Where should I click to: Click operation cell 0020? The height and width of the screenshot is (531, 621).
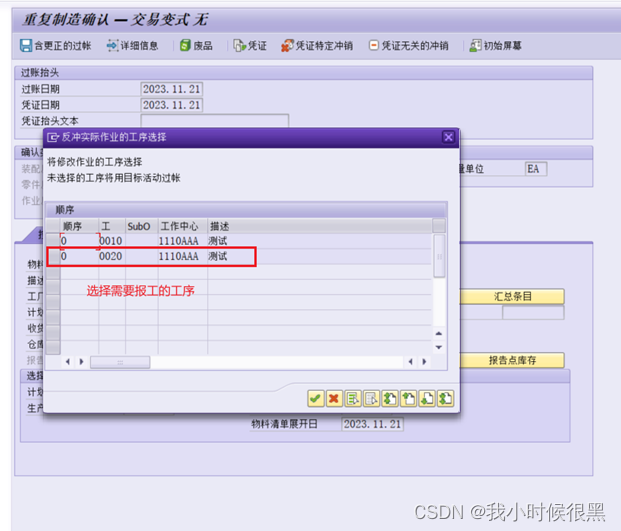tap(111, 256)
